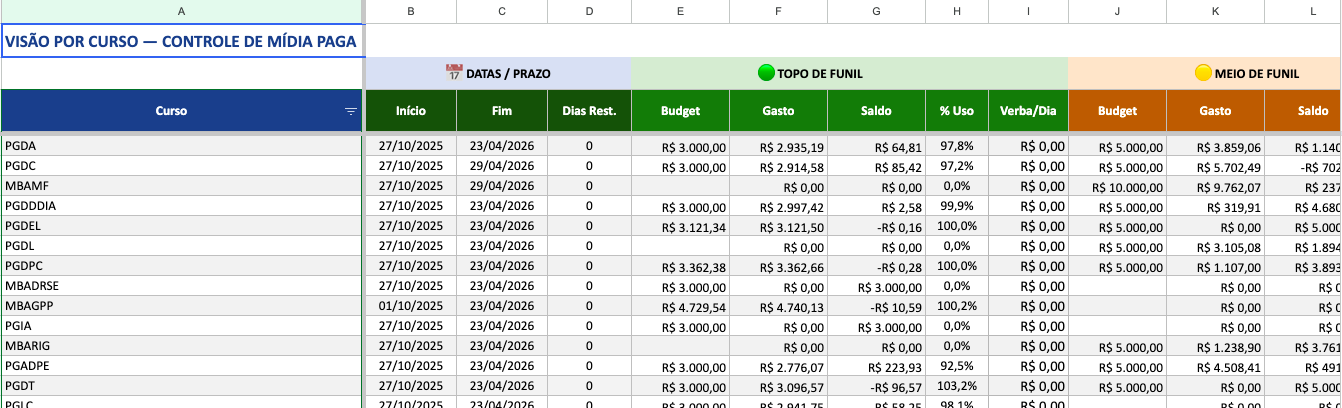
Task: Open the filter icon in Curso header
Action: pos(350,111)
